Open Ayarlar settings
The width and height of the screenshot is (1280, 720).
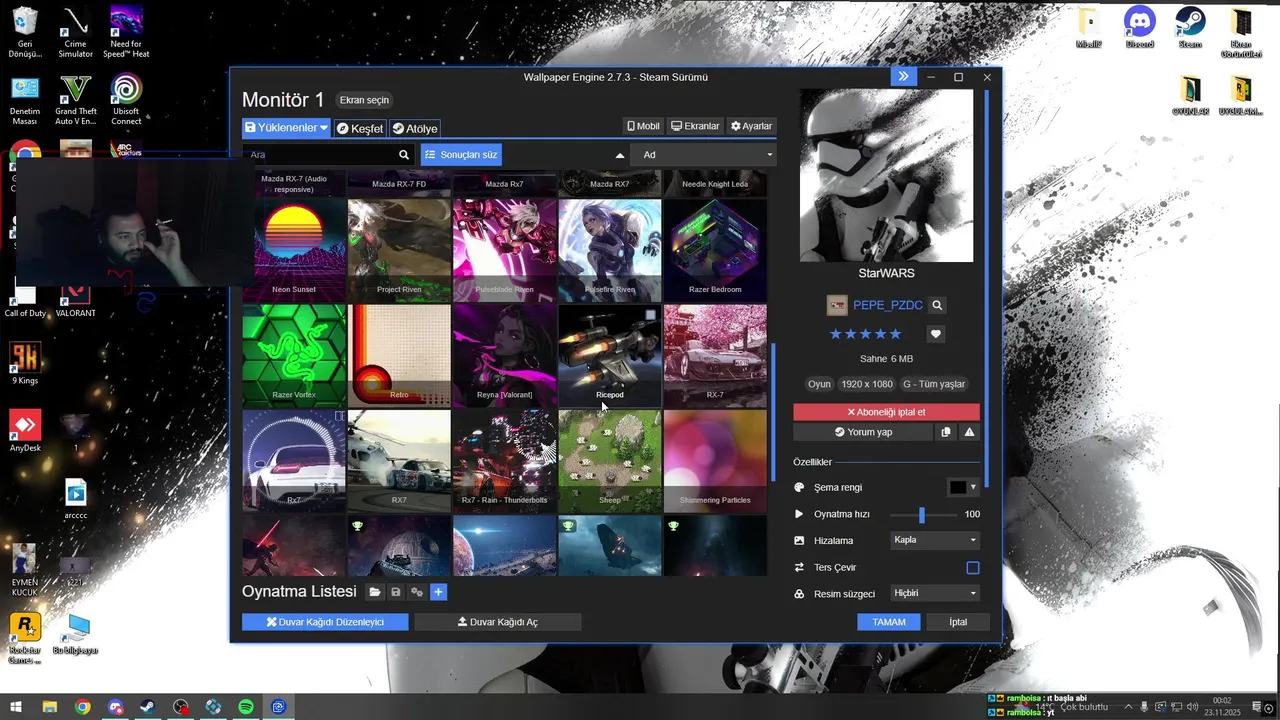(751, 126)
